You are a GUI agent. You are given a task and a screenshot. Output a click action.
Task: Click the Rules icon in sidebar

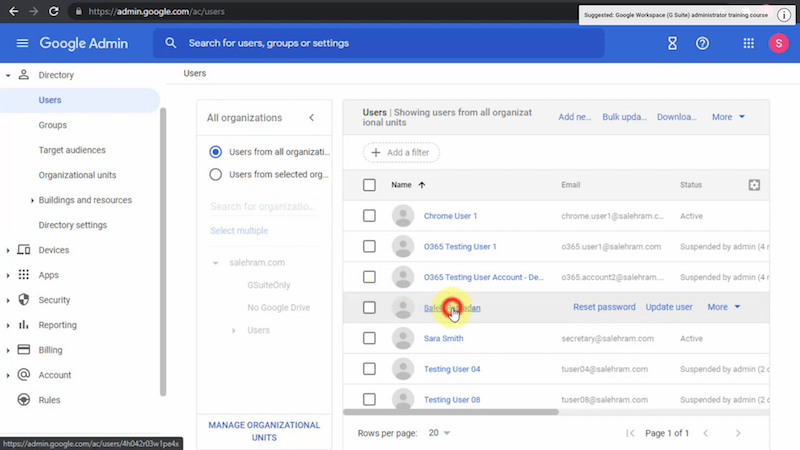point(23,399)
